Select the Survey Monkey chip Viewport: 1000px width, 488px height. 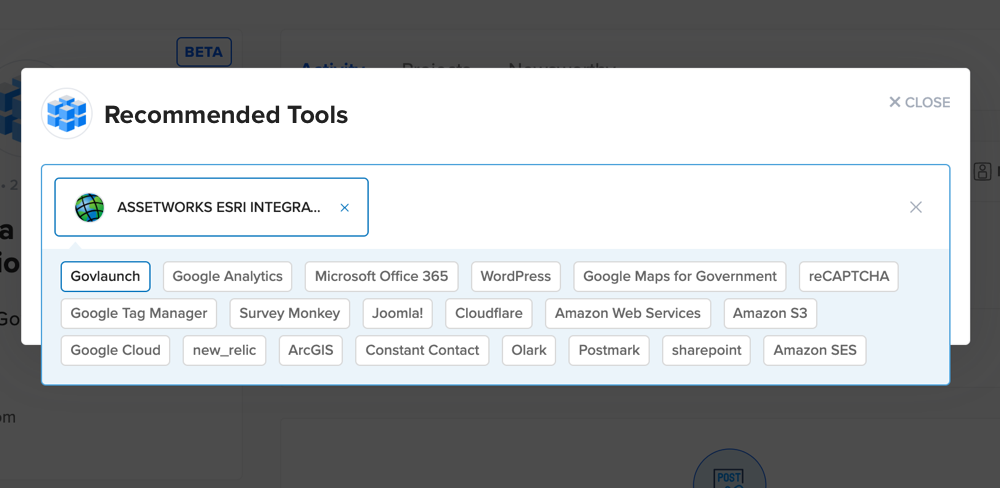click(289, 313)
